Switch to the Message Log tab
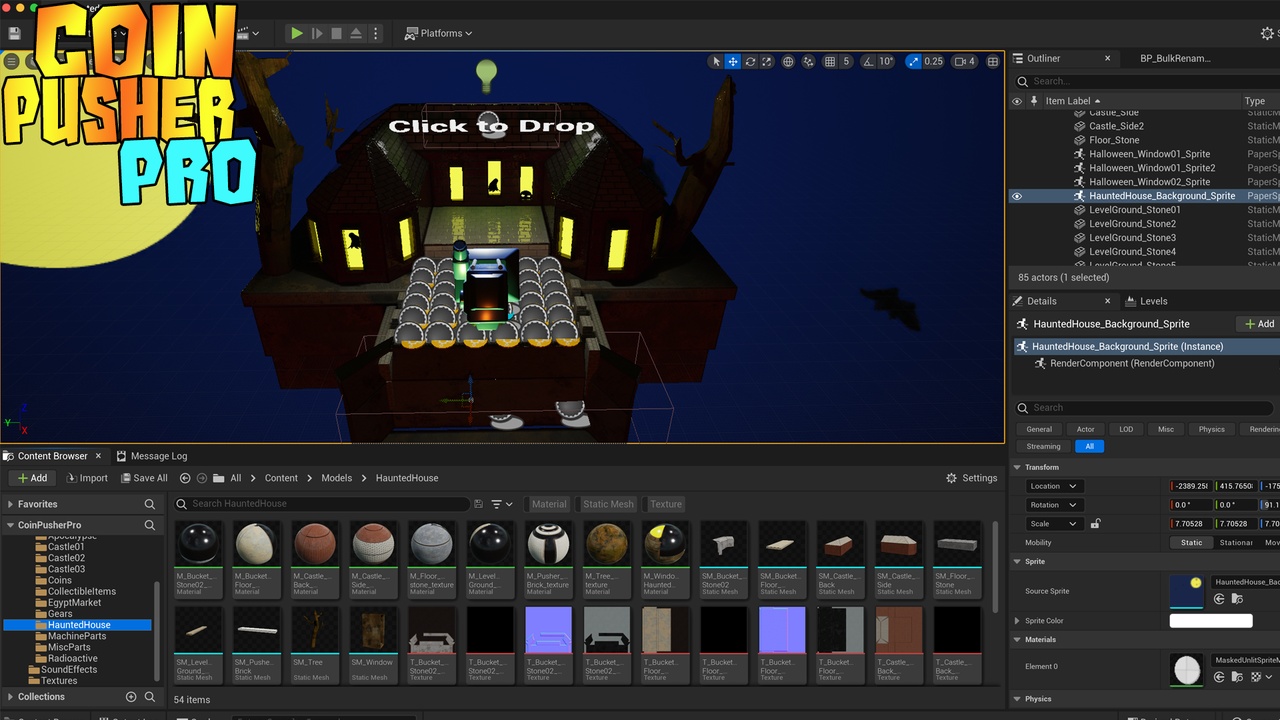Screen dimensions: 1280x720 tap(151, 456)
